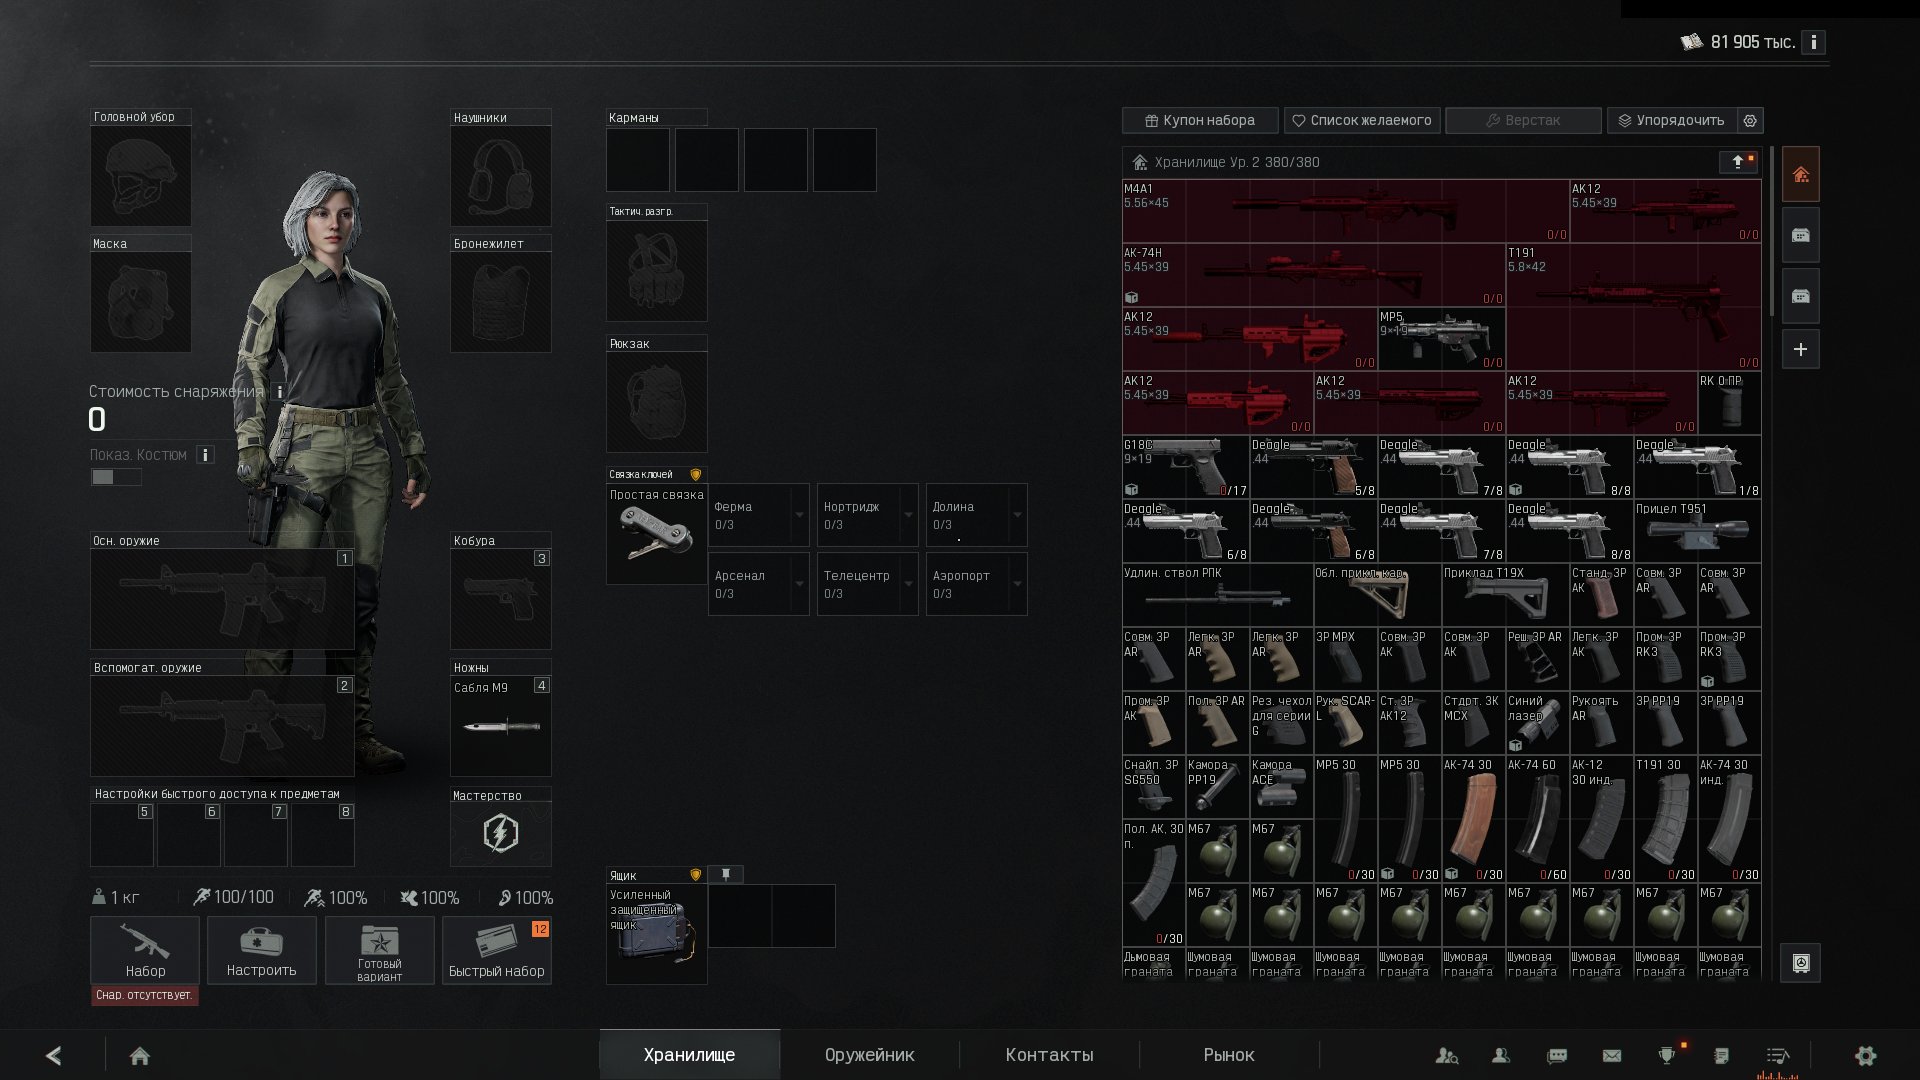Show info about currency balance

point(1813,42)
